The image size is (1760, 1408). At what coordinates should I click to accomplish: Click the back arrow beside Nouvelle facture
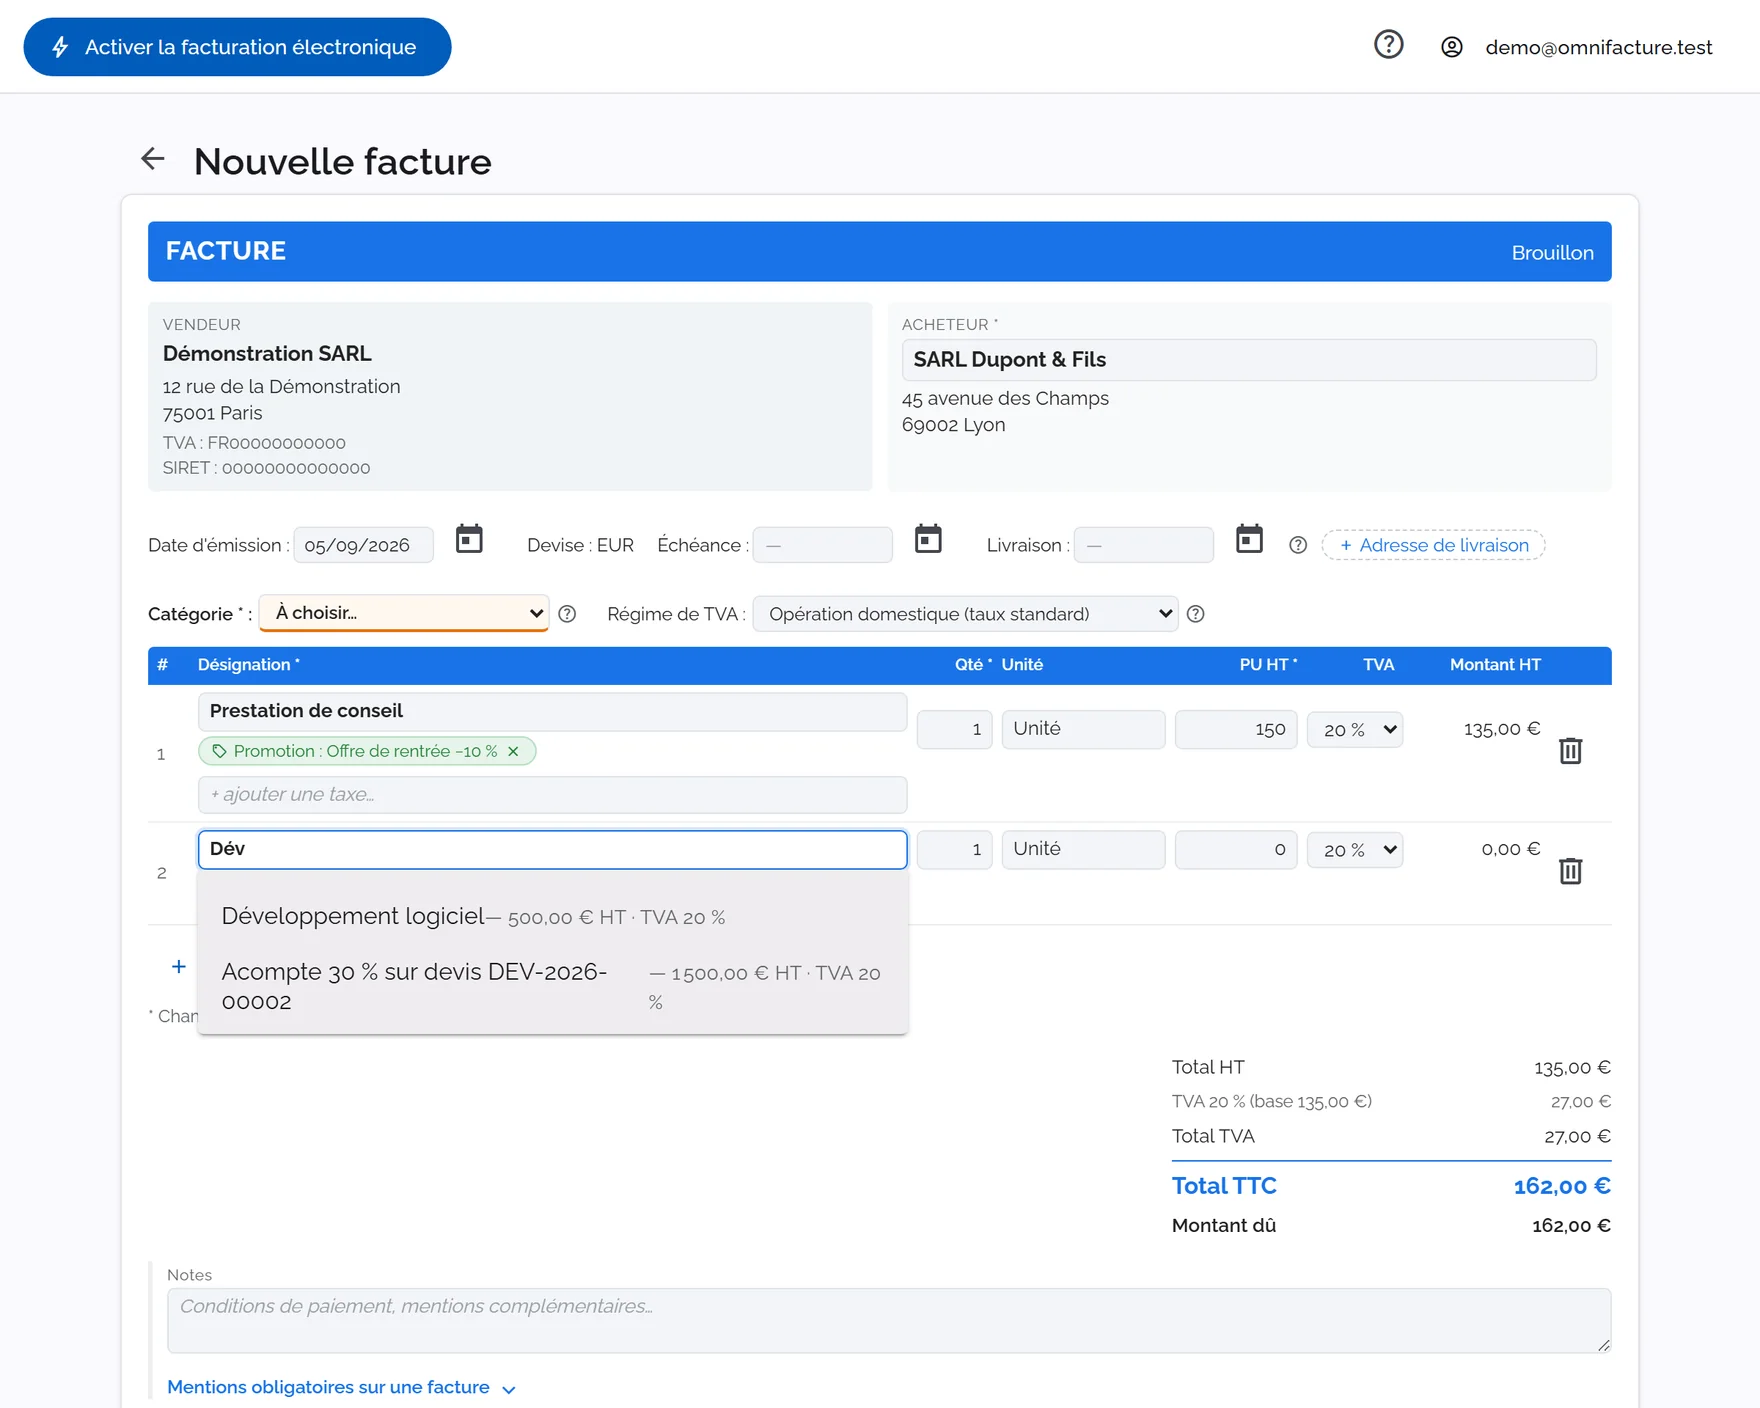[153, 158]
